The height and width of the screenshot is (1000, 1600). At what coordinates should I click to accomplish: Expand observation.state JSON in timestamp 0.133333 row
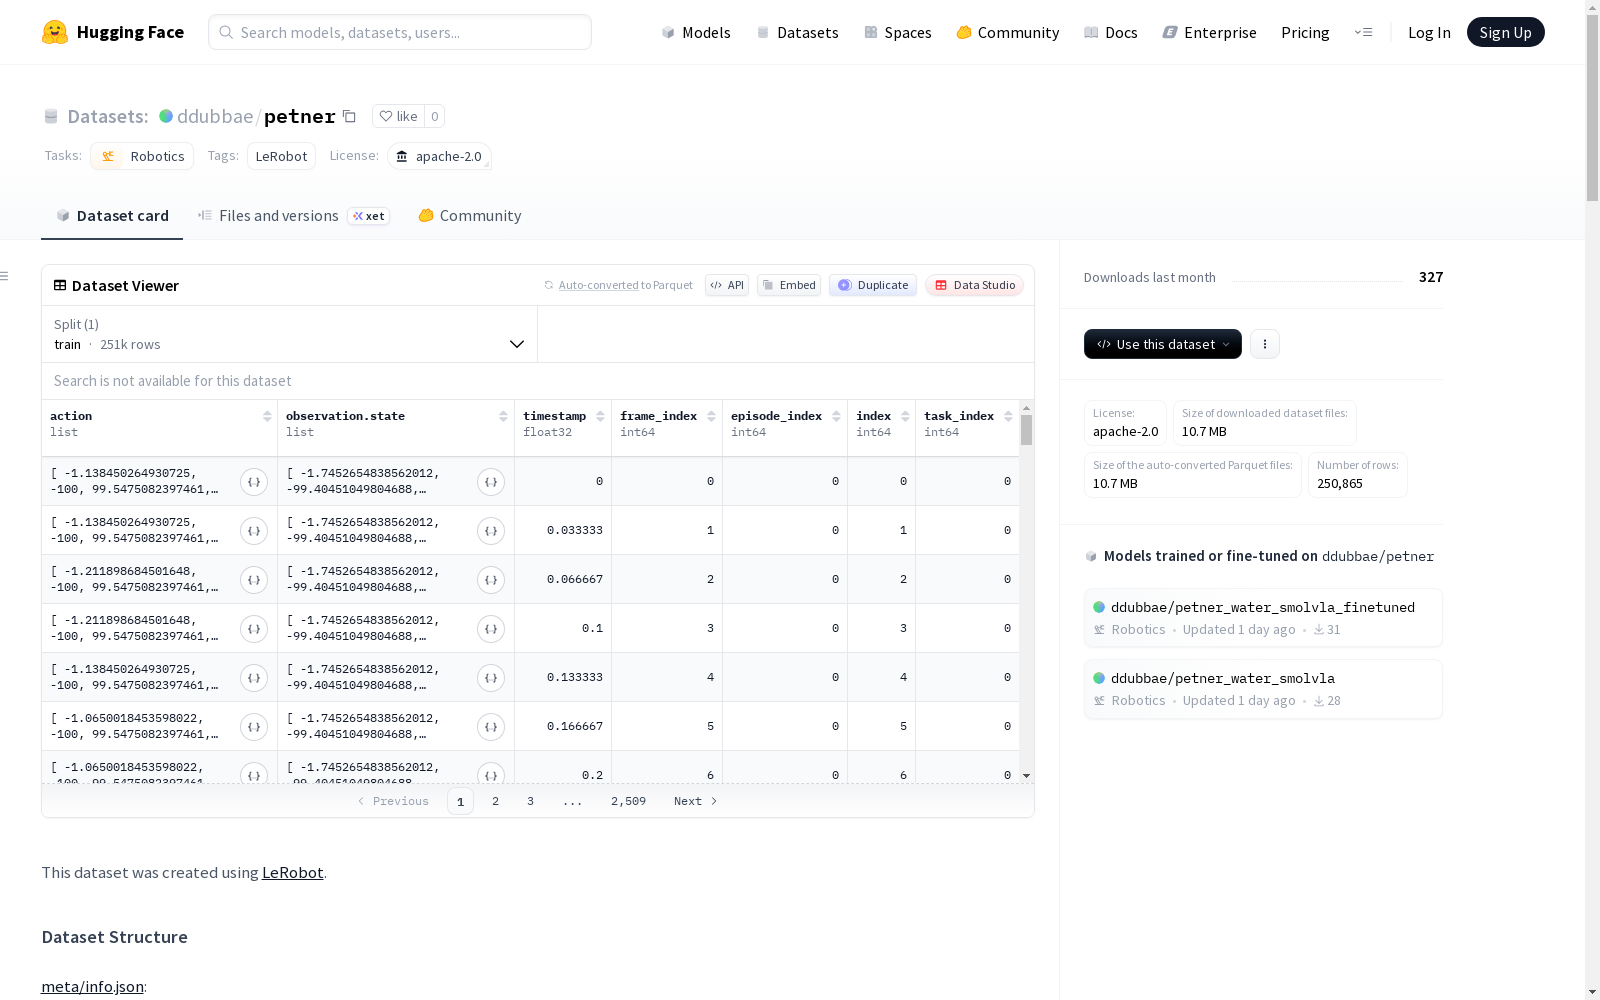point(491,678)
